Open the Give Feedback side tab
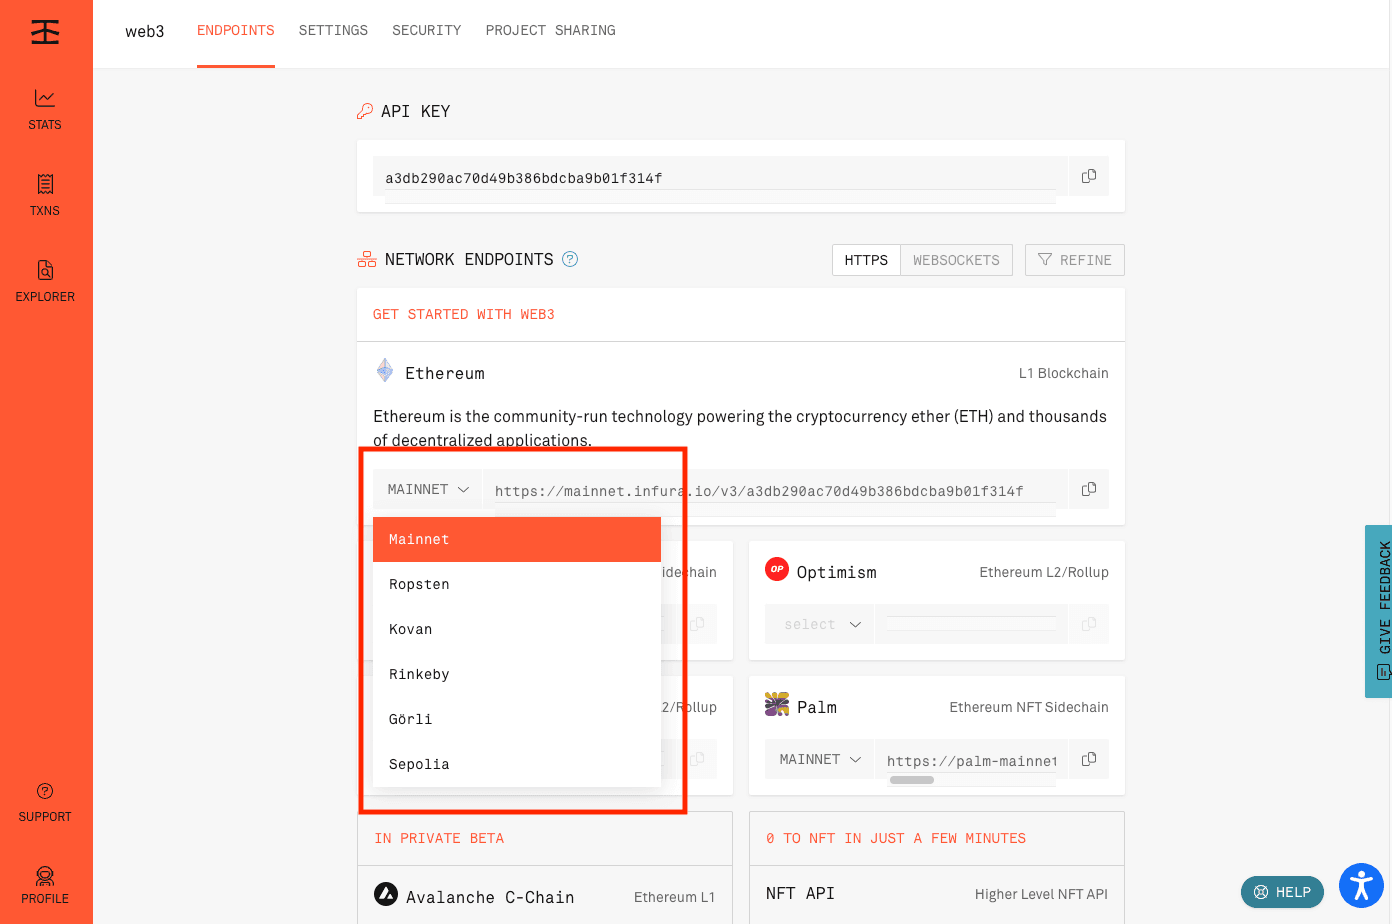The height and width of the screenshot is (924, 1392). tap(1379, 611)
